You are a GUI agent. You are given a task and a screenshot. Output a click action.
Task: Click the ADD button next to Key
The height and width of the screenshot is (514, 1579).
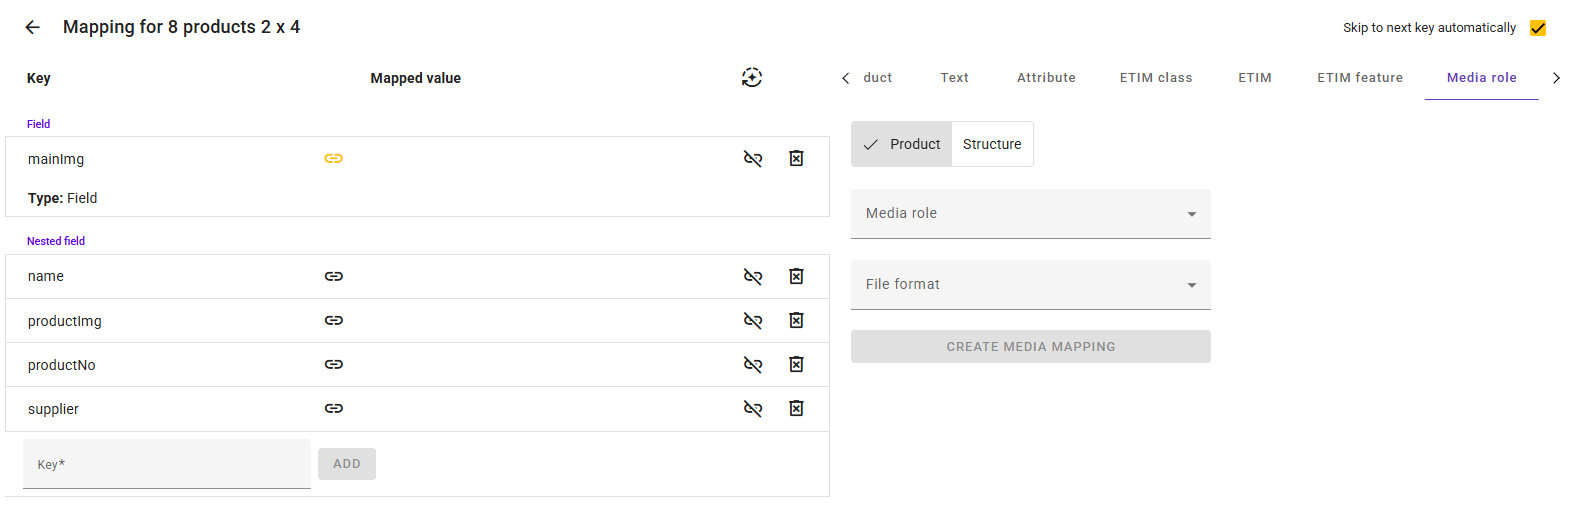(347, 464)
